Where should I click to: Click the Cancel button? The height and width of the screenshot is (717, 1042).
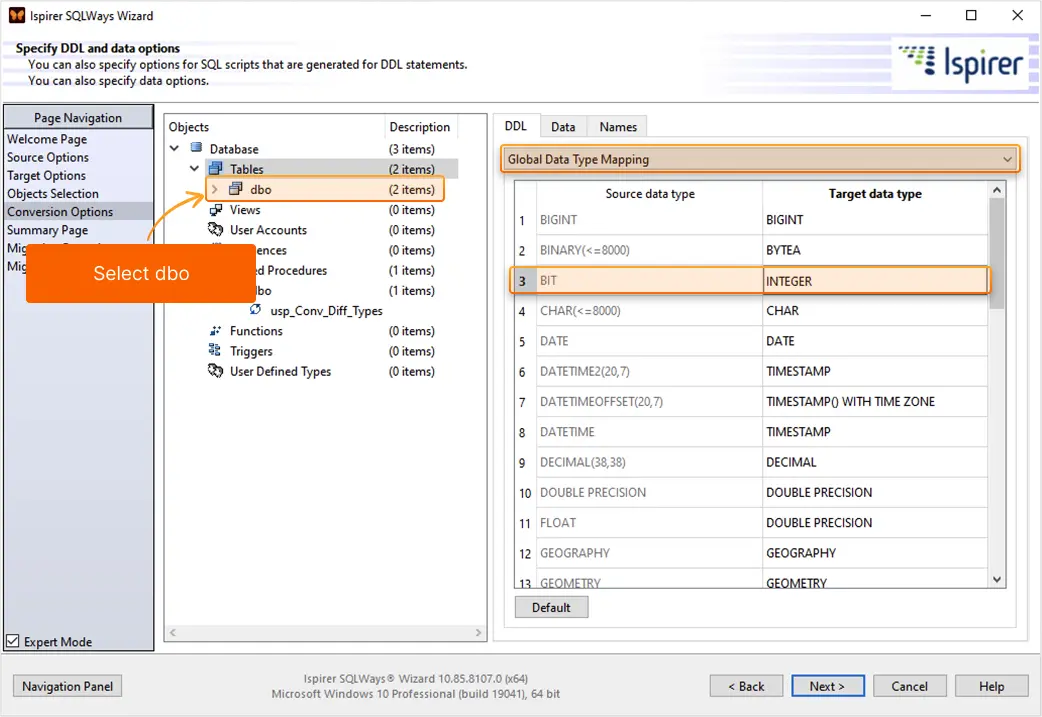(x=909, y=686)
